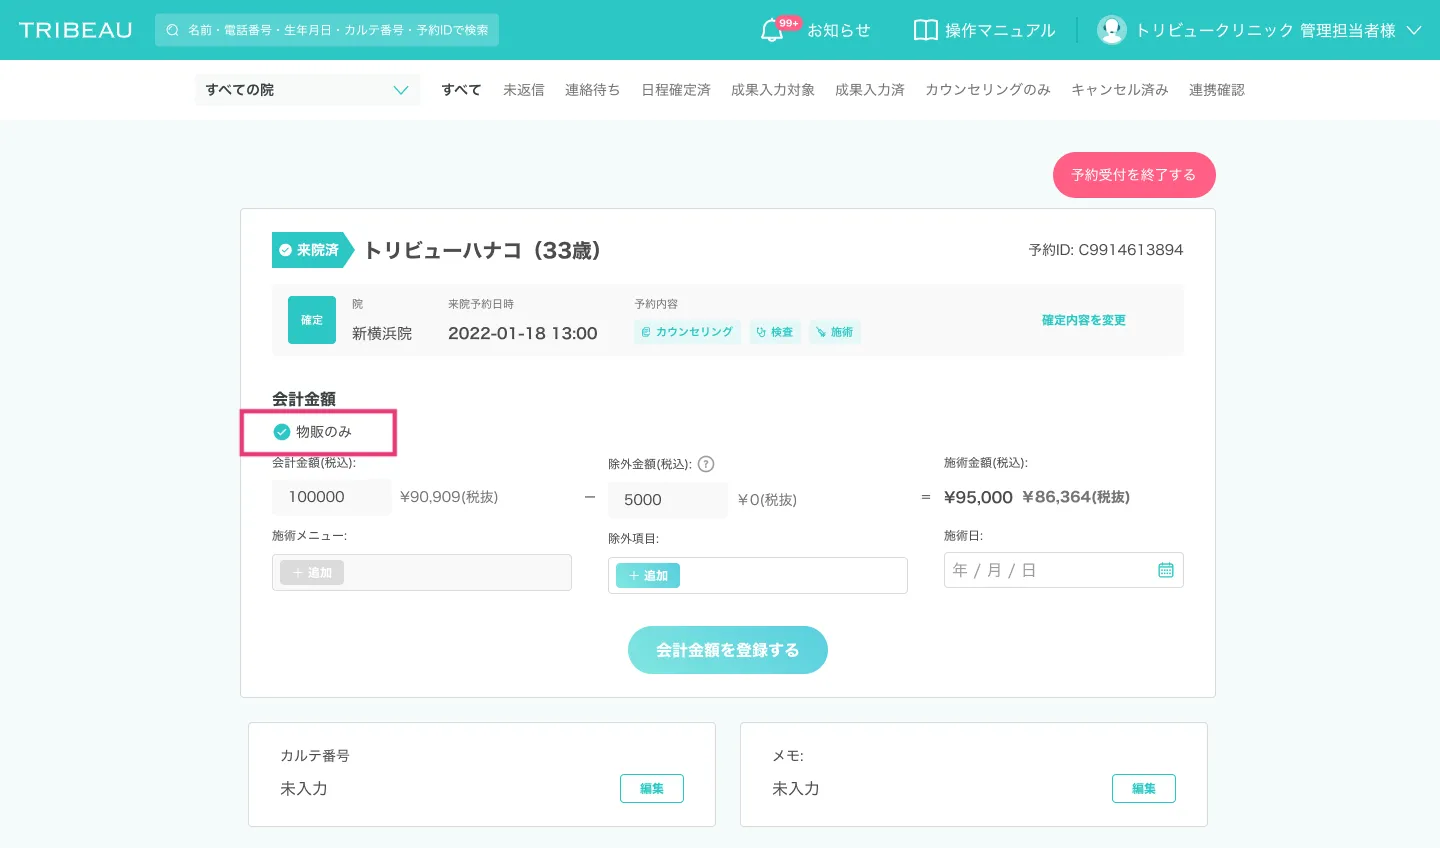Click the user avatar icon
The width and height of the screenshot is (1440, 848).
pos(1111,30)
